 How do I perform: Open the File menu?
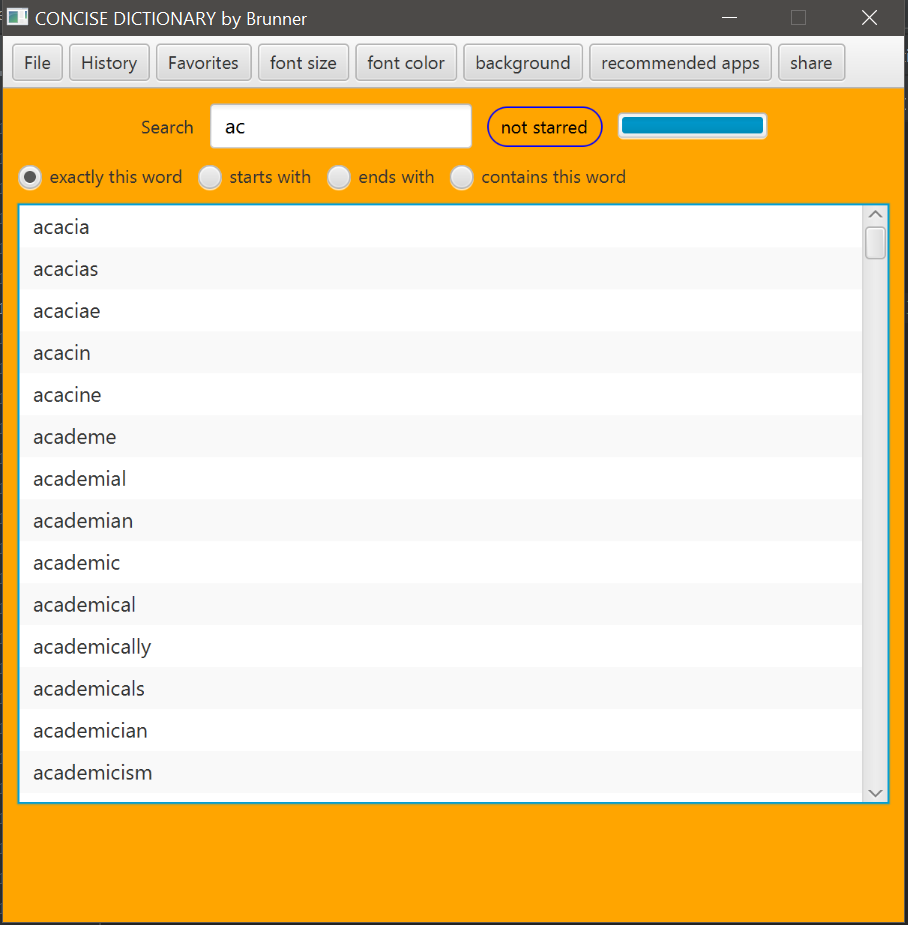(37, 63)
